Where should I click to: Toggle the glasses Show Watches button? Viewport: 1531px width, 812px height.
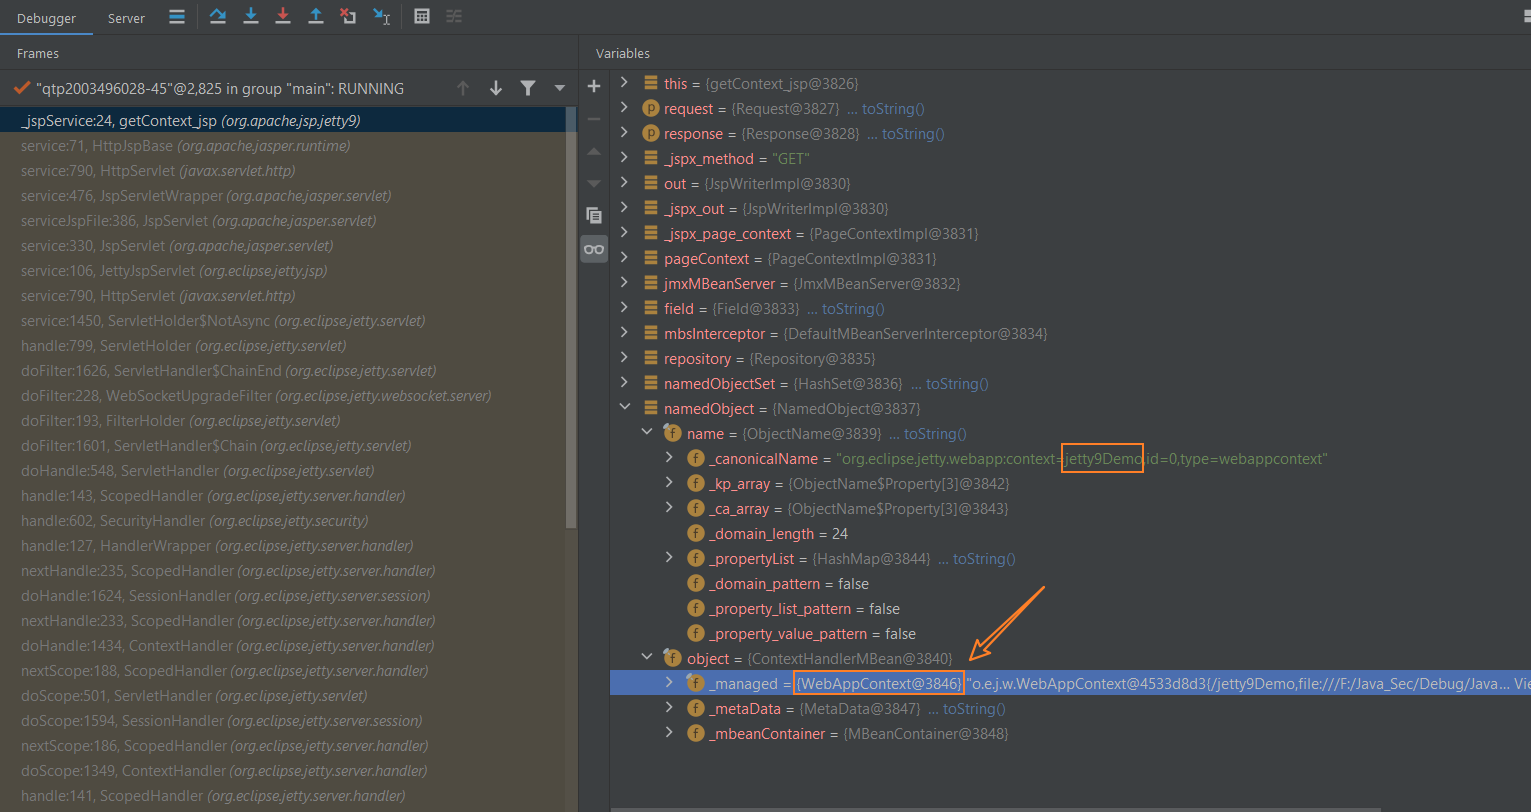coord(594,249)
